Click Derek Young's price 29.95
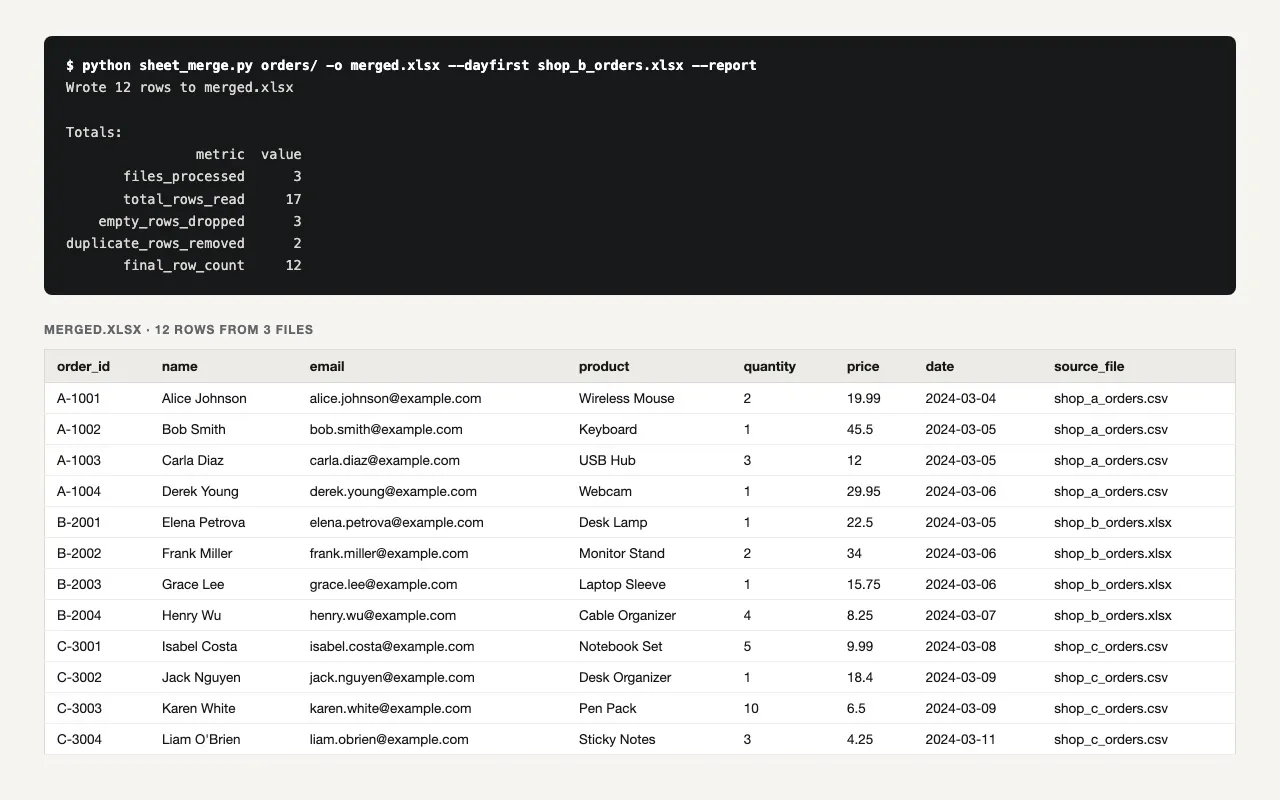Screen dimensions: 1280x800 (x=864, y=491)
